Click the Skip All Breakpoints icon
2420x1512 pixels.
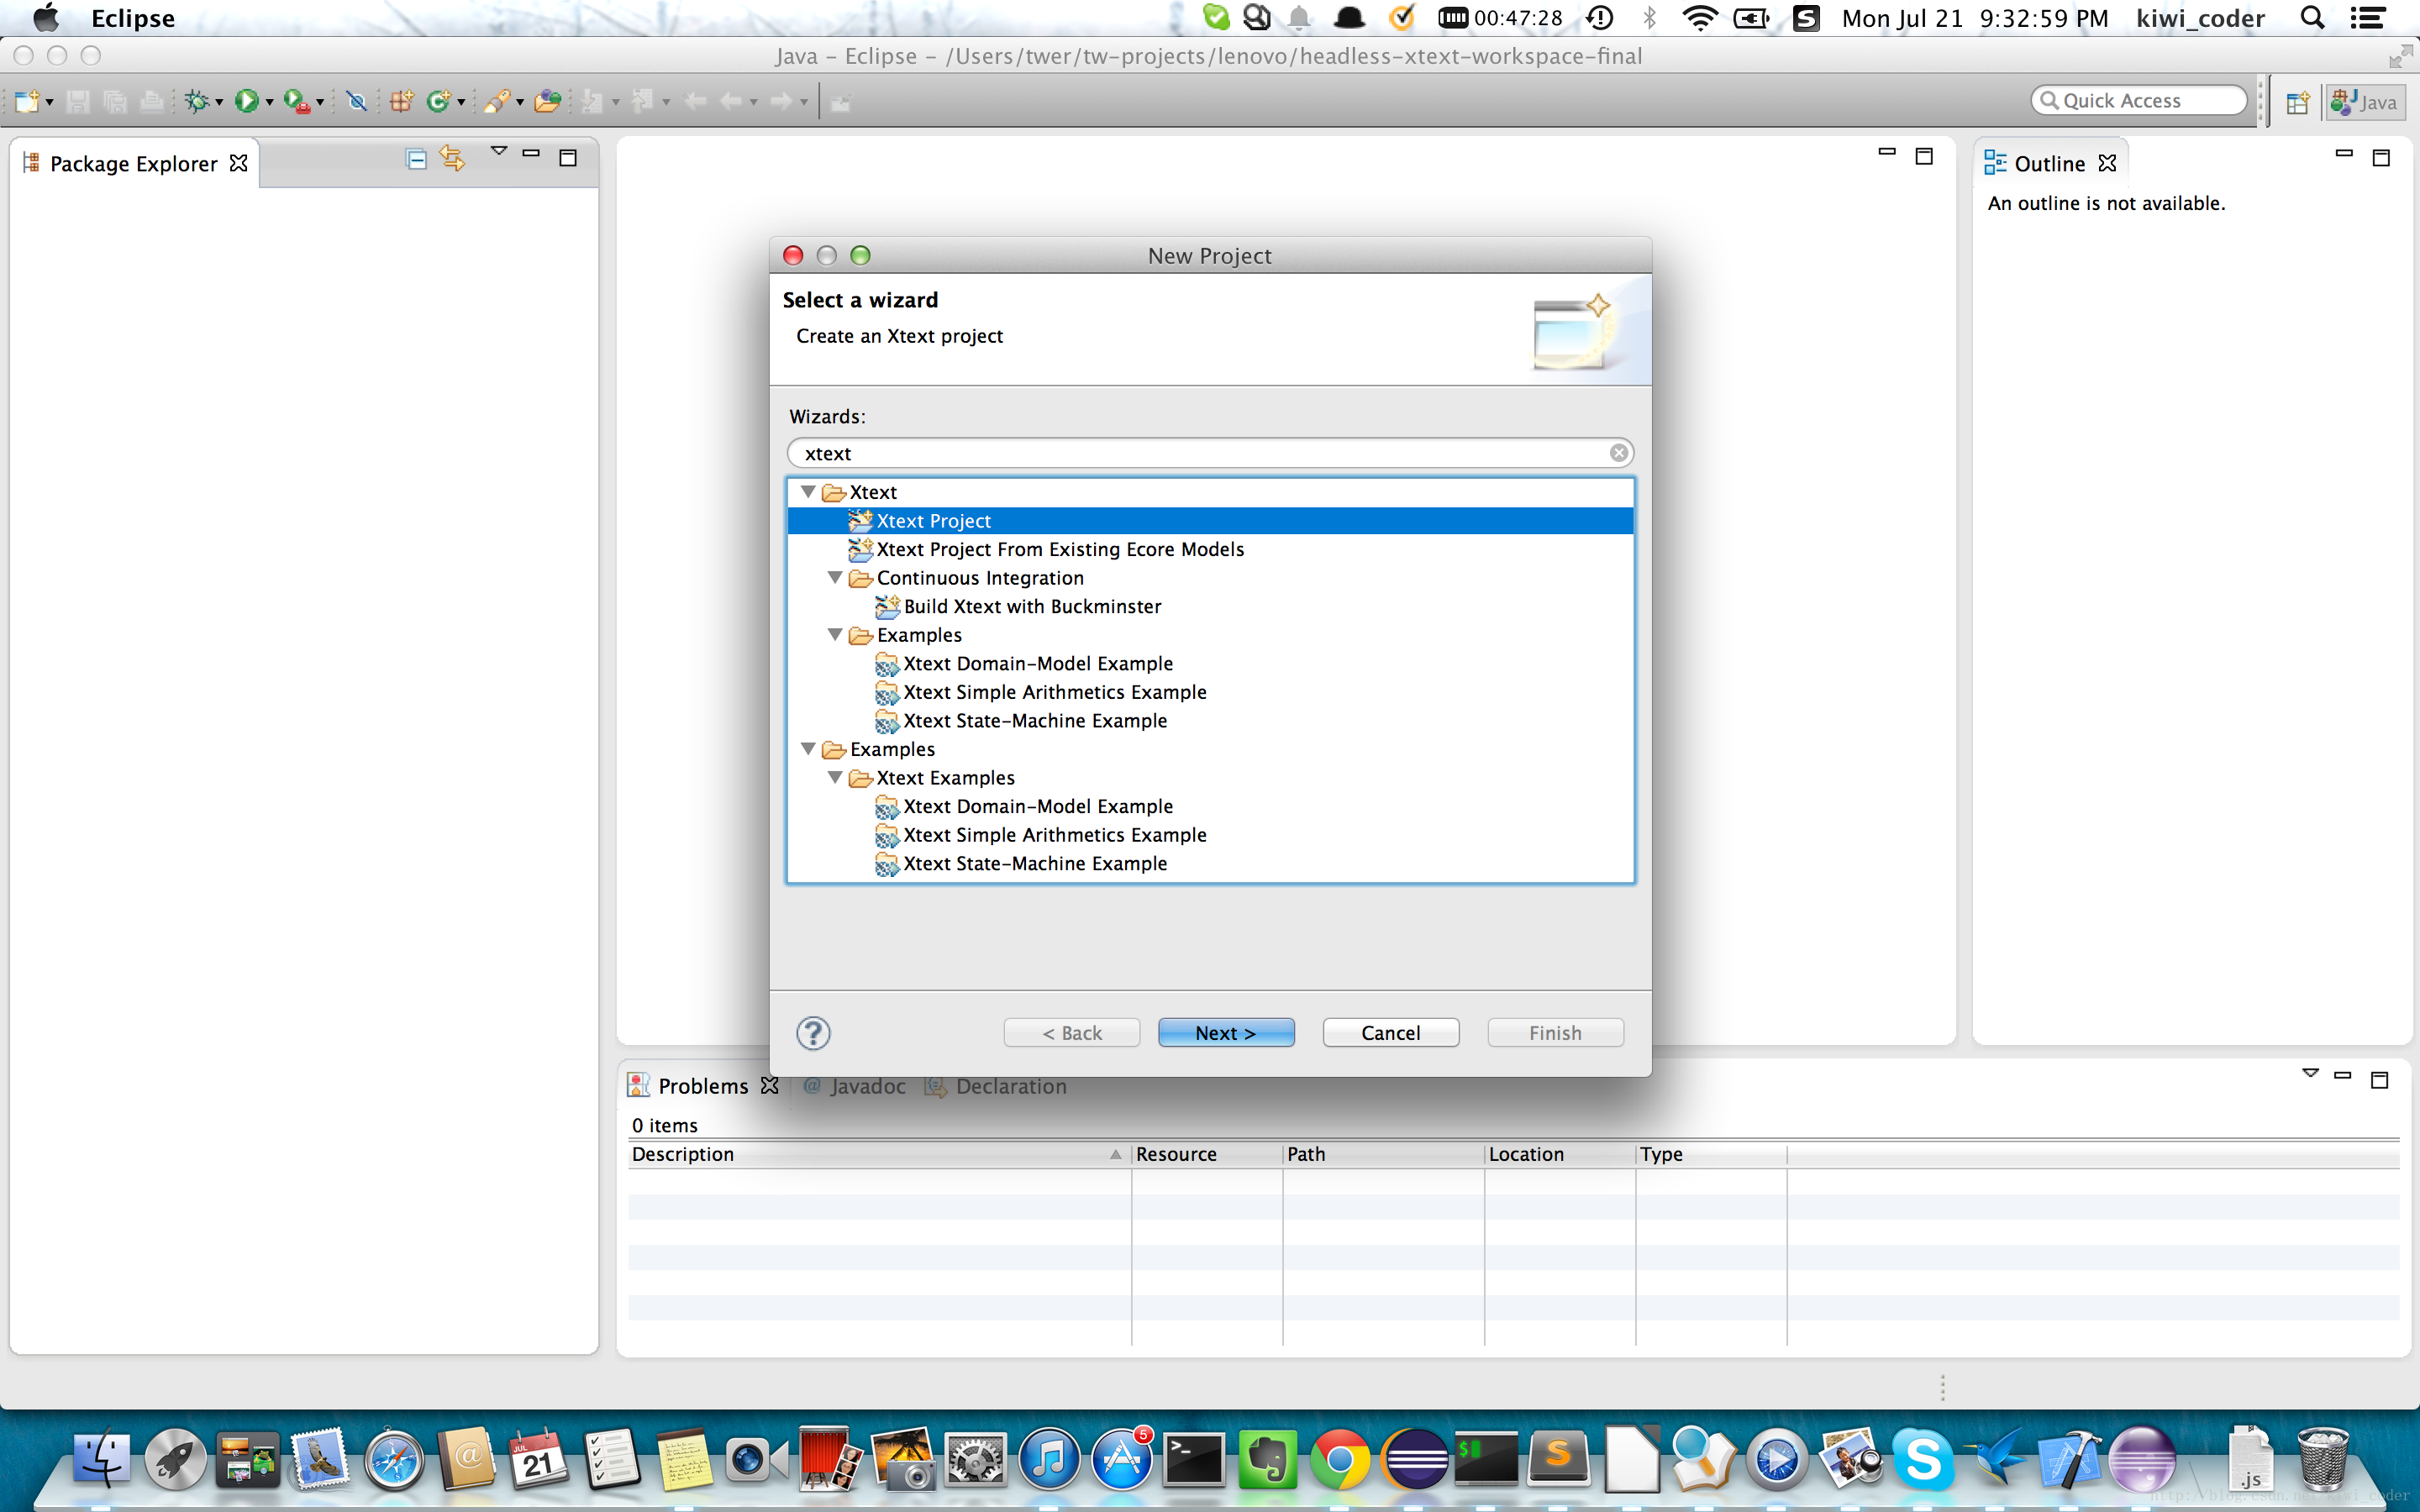click(356, 101)
